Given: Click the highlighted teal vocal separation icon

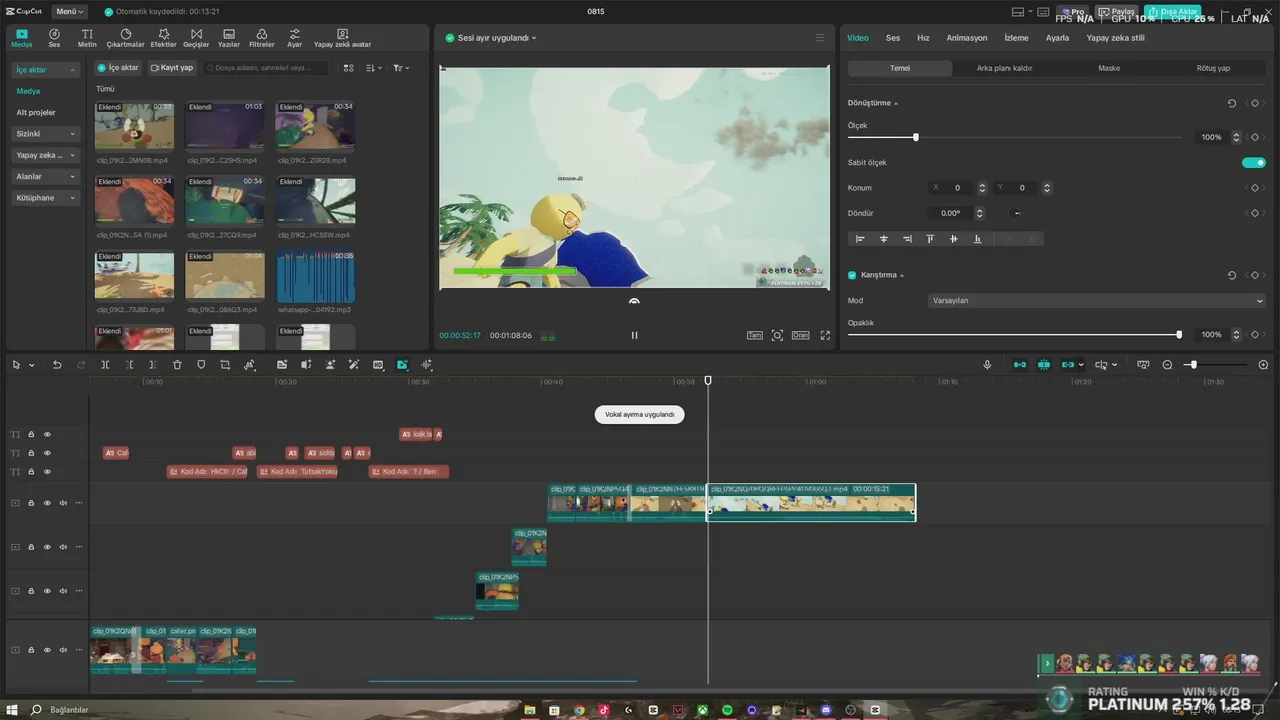Looking at the screenshot, I should (402, 365).
